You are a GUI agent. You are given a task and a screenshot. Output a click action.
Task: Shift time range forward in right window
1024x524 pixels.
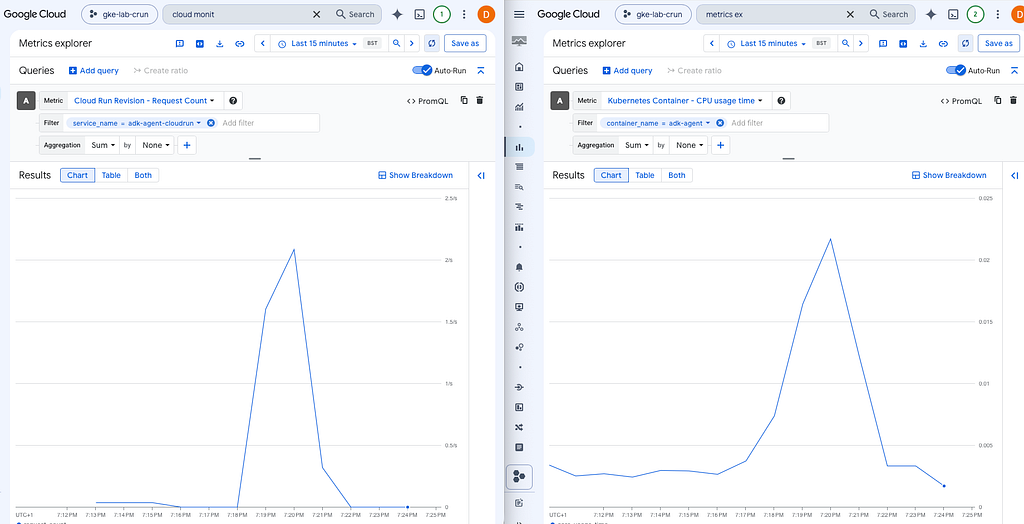coord(862,44)
